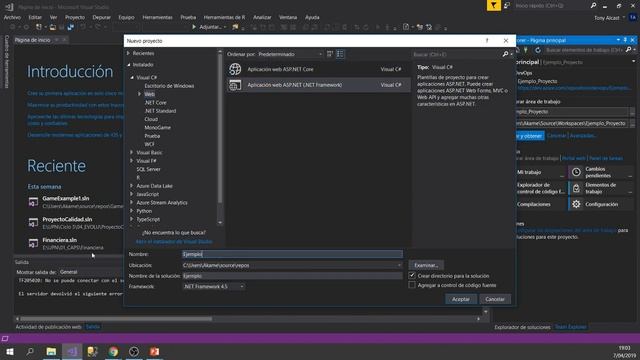
Task: Open the Ubicación path dropdown
Action: pyautogui.click(x=292, y=265)
